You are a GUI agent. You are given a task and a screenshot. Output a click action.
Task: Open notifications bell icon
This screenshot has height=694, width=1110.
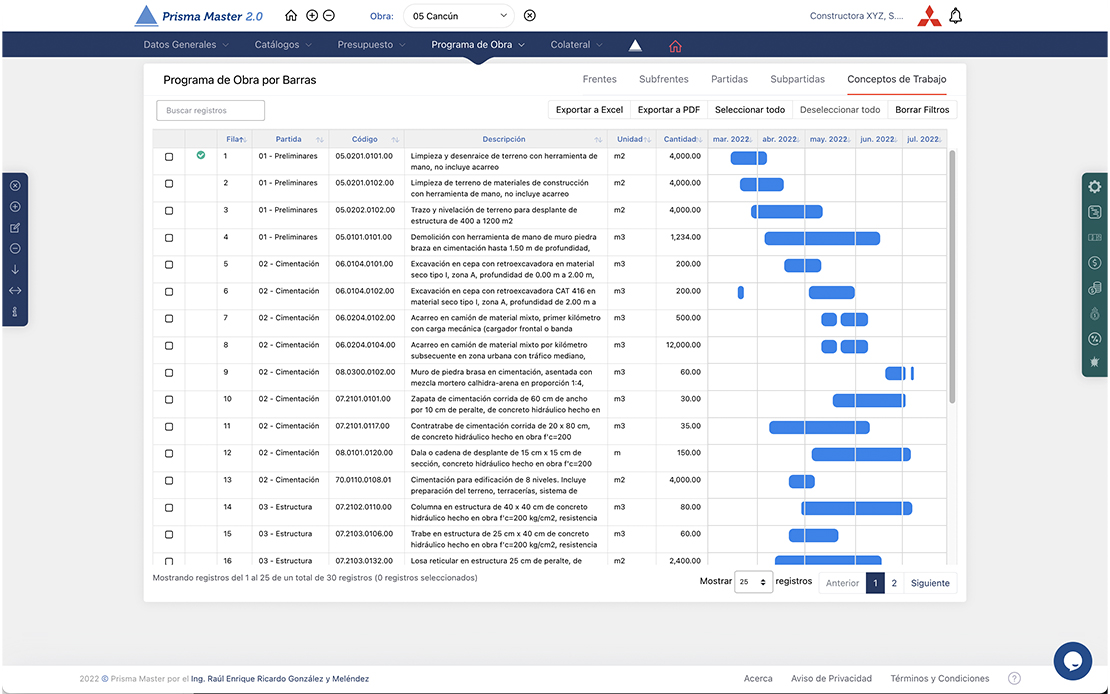[x=956, y=16]
